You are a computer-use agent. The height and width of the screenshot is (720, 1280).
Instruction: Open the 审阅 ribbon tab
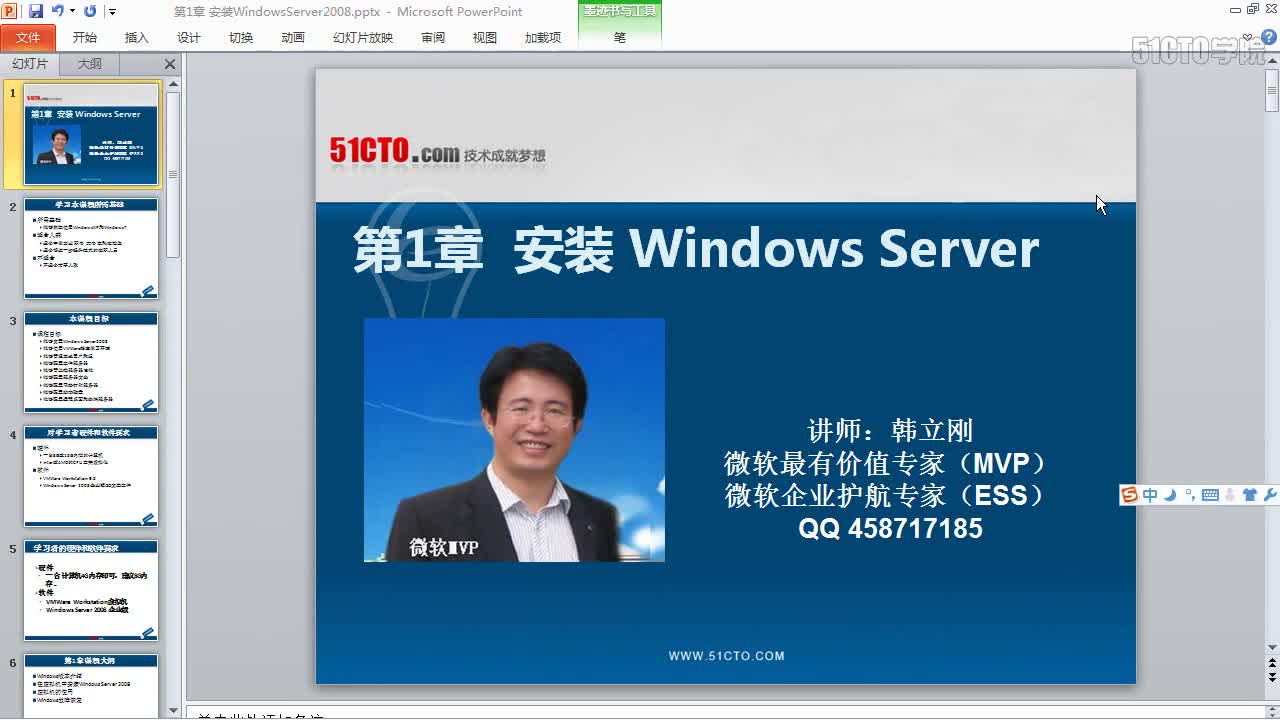coord(433,38)
